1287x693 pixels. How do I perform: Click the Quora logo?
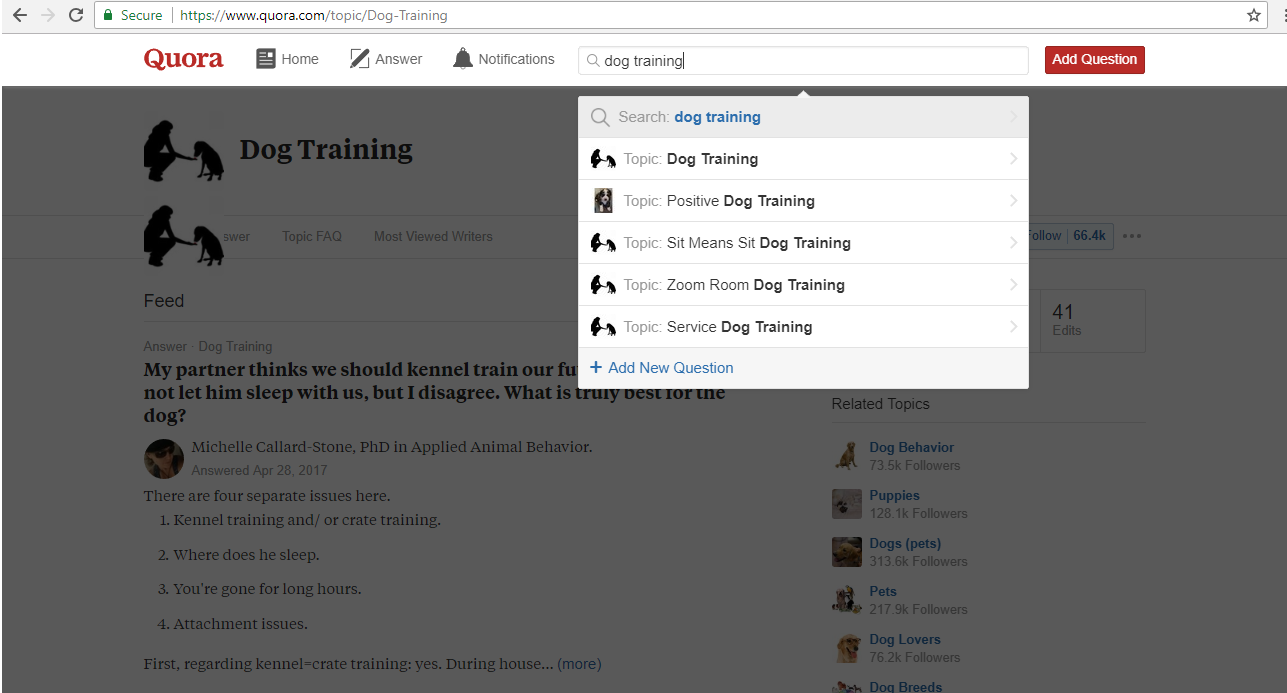[183, 59]
